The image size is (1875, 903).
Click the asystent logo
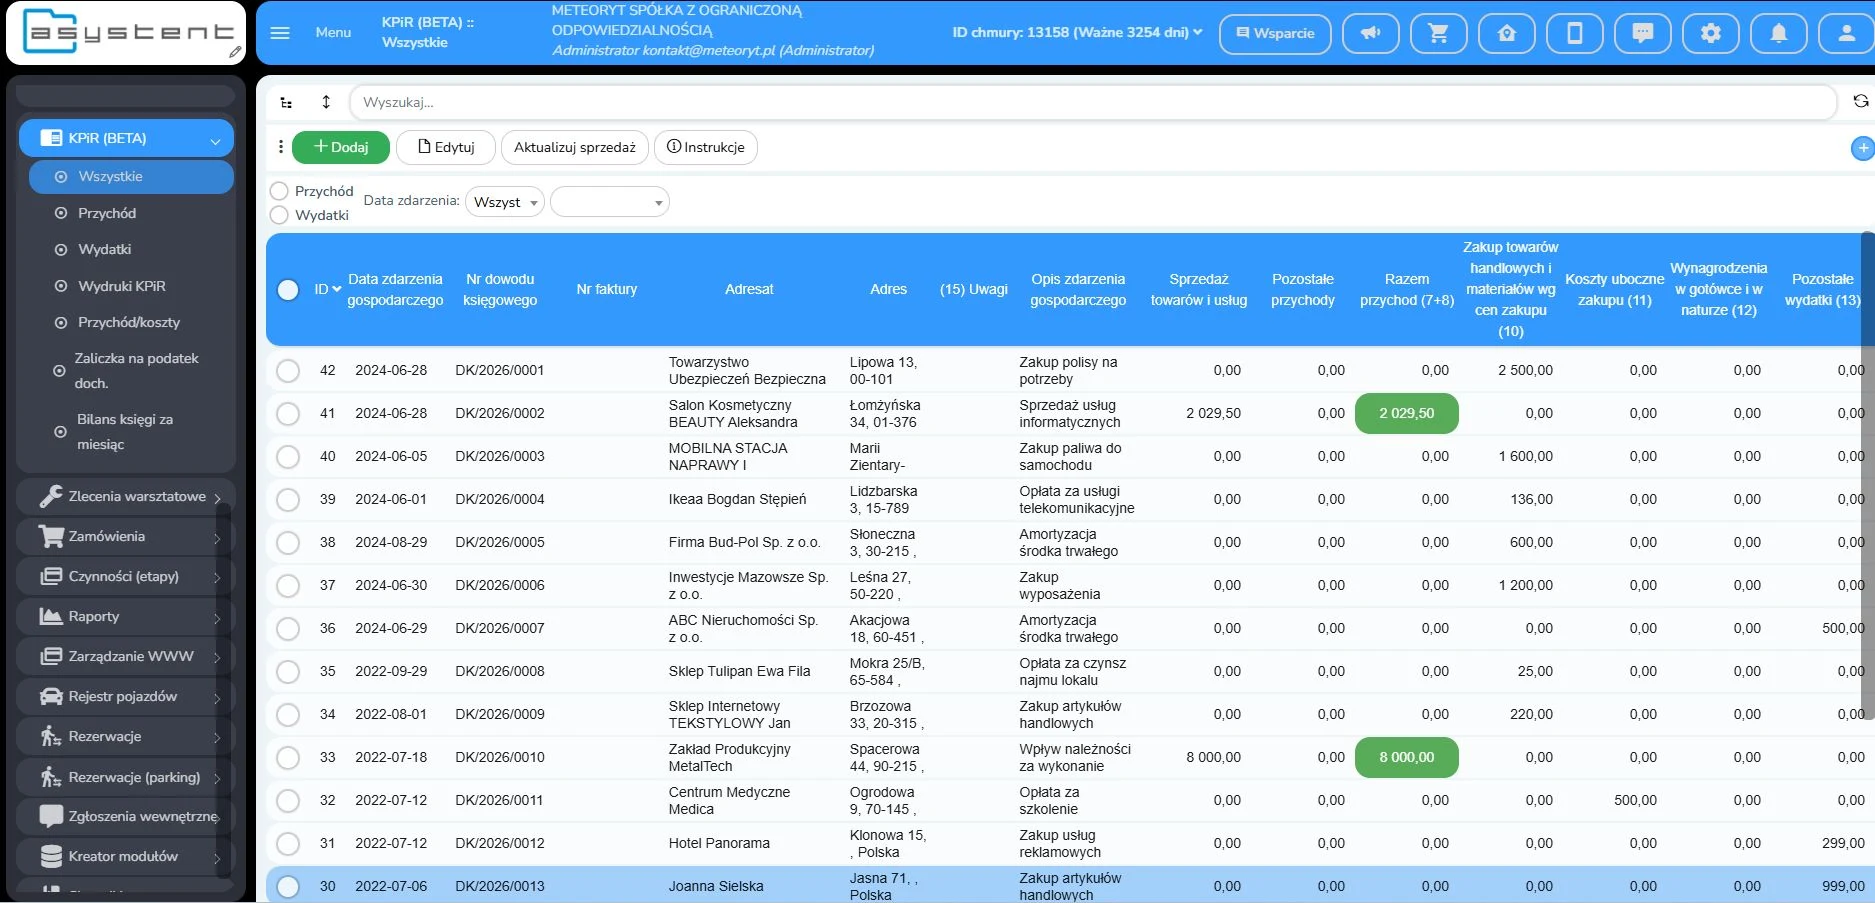pos(126,33)
